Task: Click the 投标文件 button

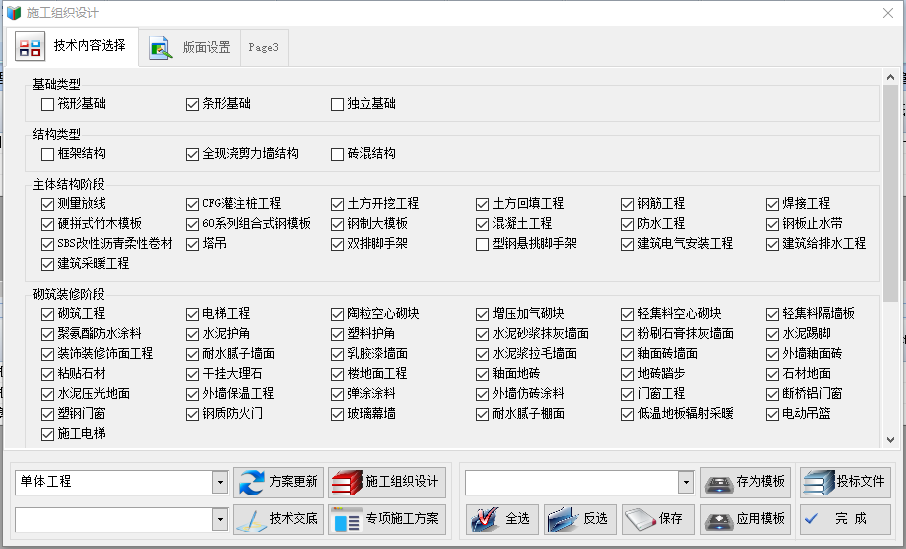Action: pyautogui.click(x=846, y=482)
